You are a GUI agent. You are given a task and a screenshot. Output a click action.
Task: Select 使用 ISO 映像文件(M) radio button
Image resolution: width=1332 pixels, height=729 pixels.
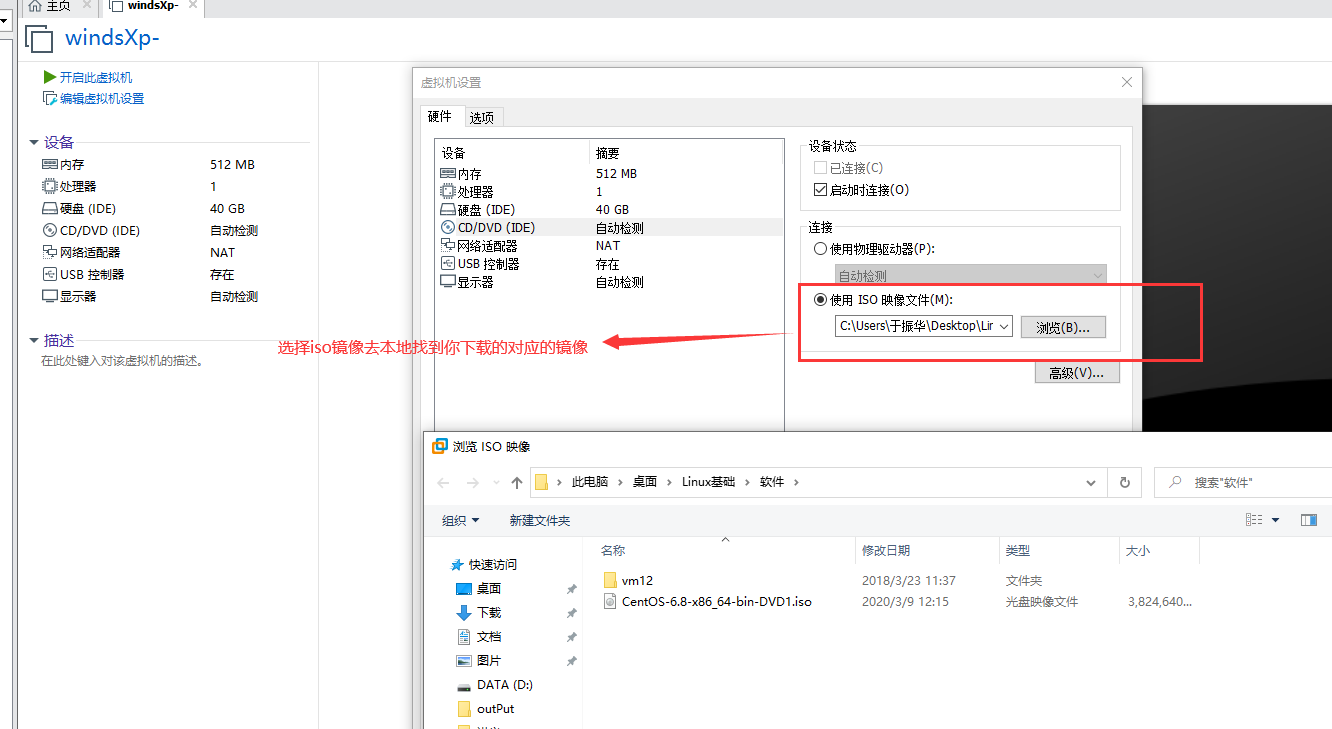pos(821,299)
